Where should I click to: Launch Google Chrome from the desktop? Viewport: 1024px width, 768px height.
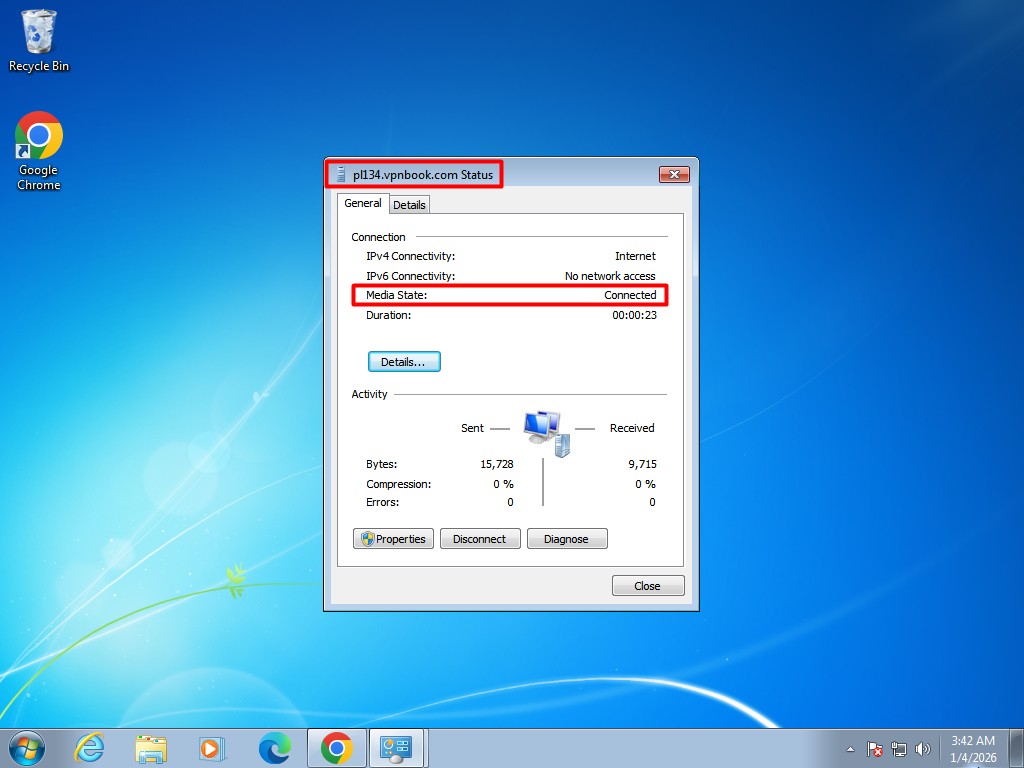click(x=38, y=135)
